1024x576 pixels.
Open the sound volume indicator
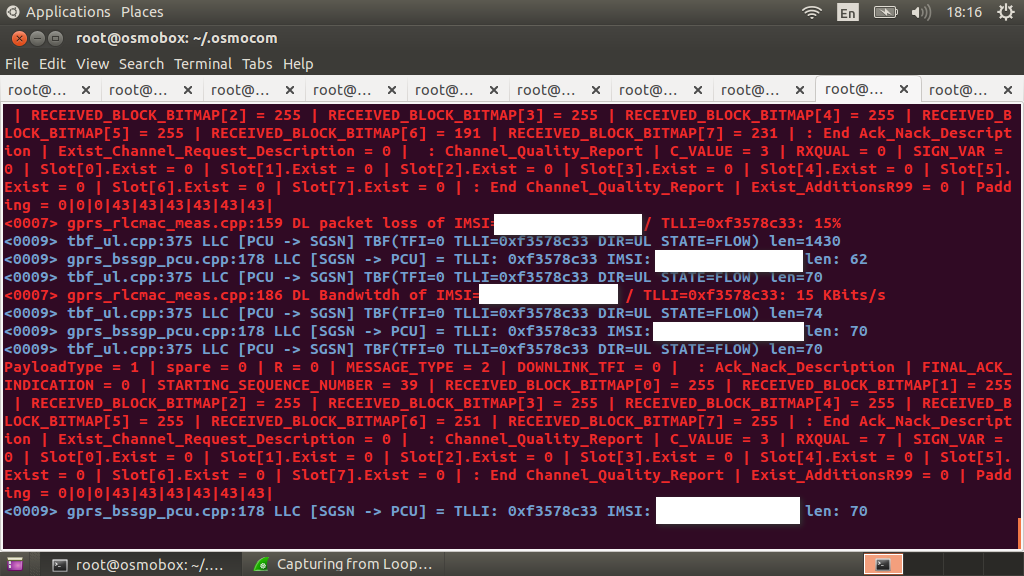[921, 12]
